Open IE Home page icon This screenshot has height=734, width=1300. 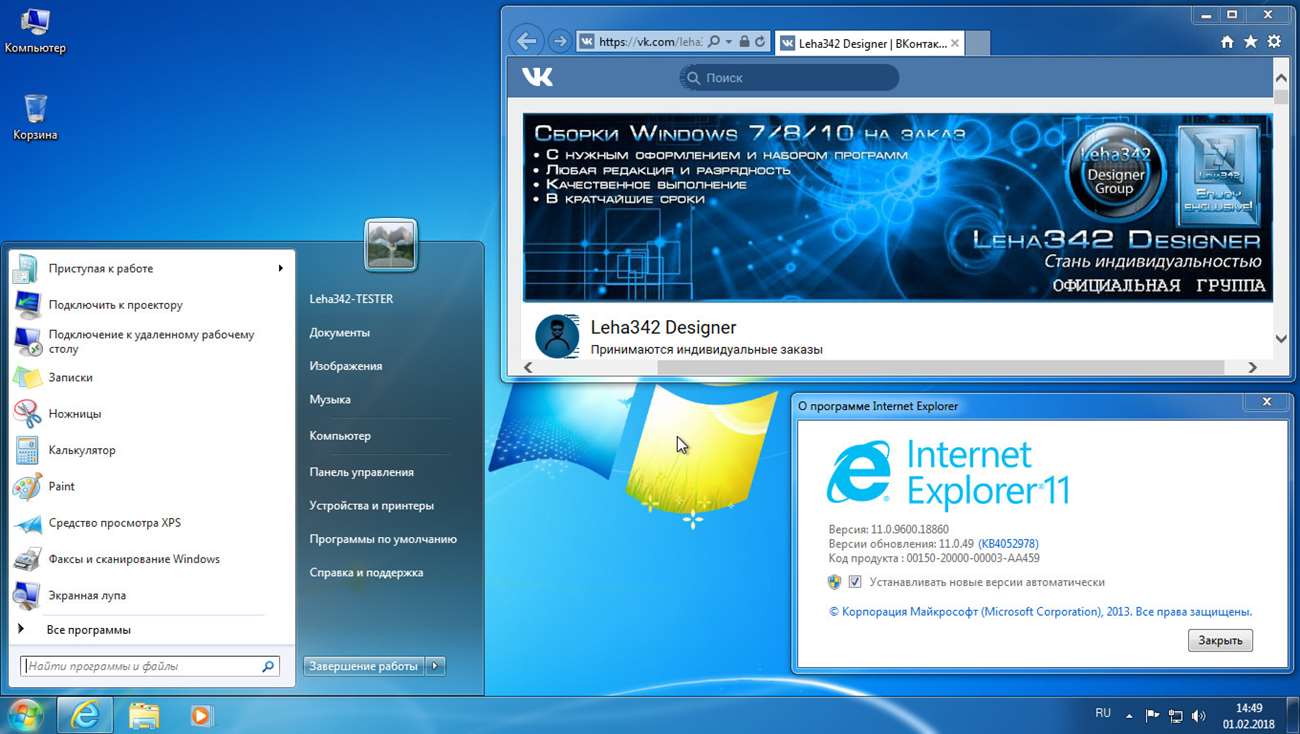[x=1227, y=42]
